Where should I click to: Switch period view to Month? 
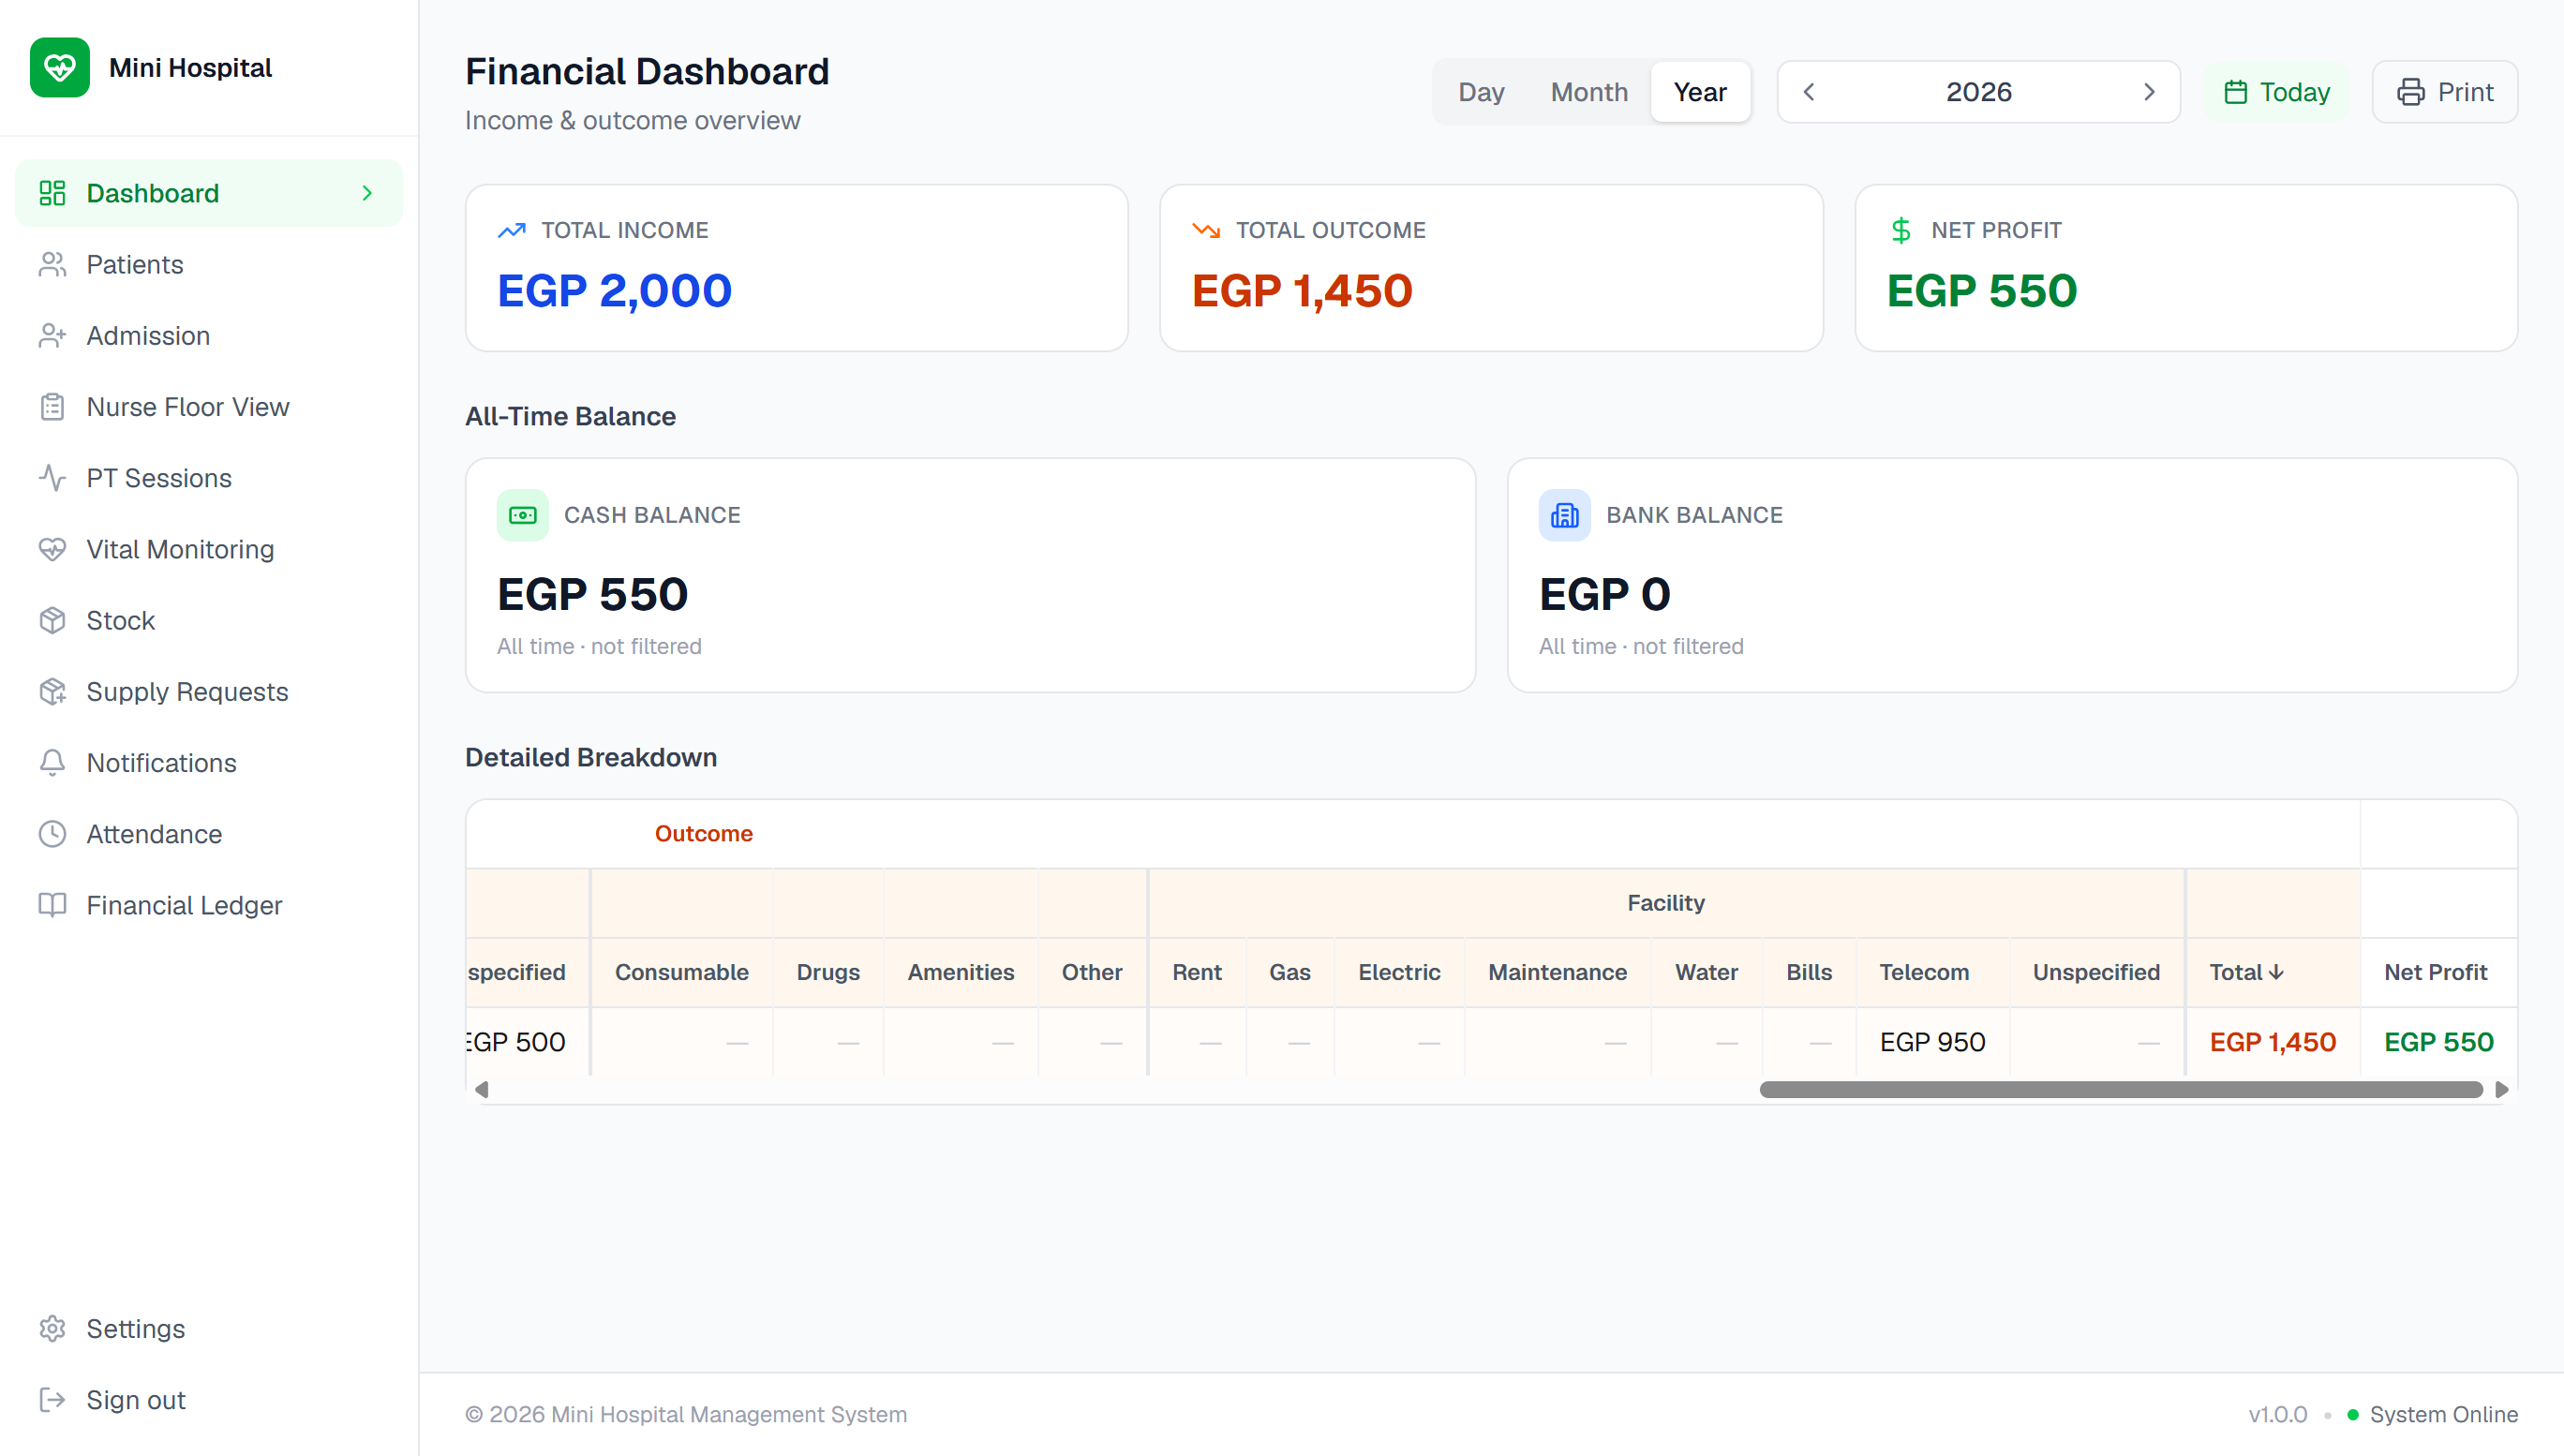tap(1589, 92)
